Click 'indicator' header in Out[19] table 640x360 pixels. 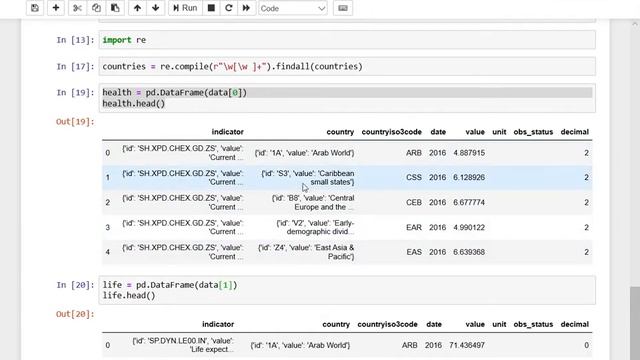pos(227,132)
